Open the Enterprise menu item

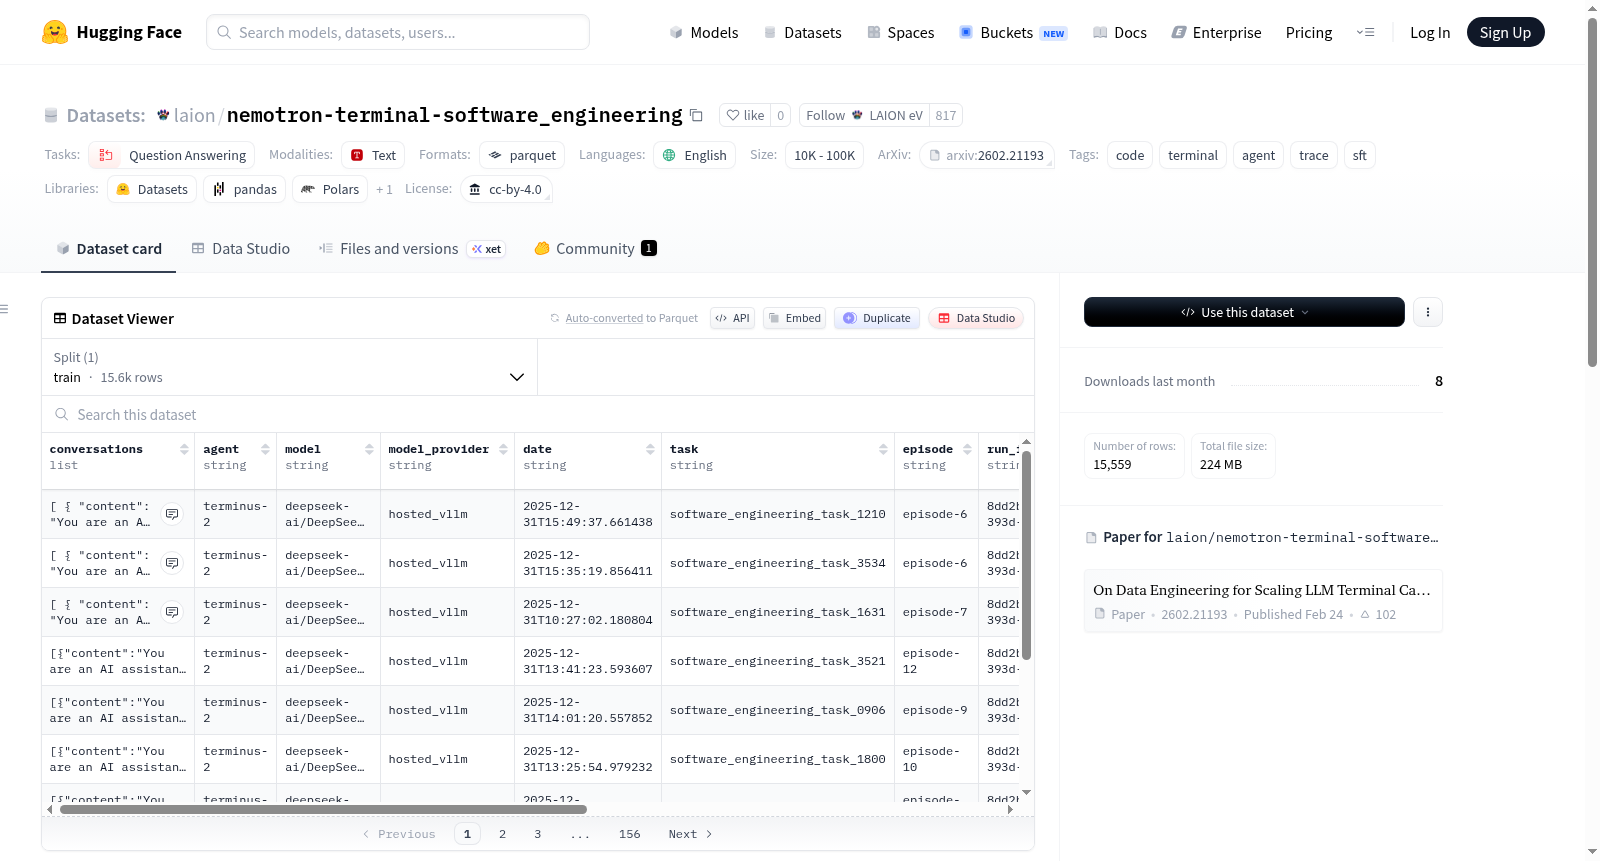[x=1216, y=32]
